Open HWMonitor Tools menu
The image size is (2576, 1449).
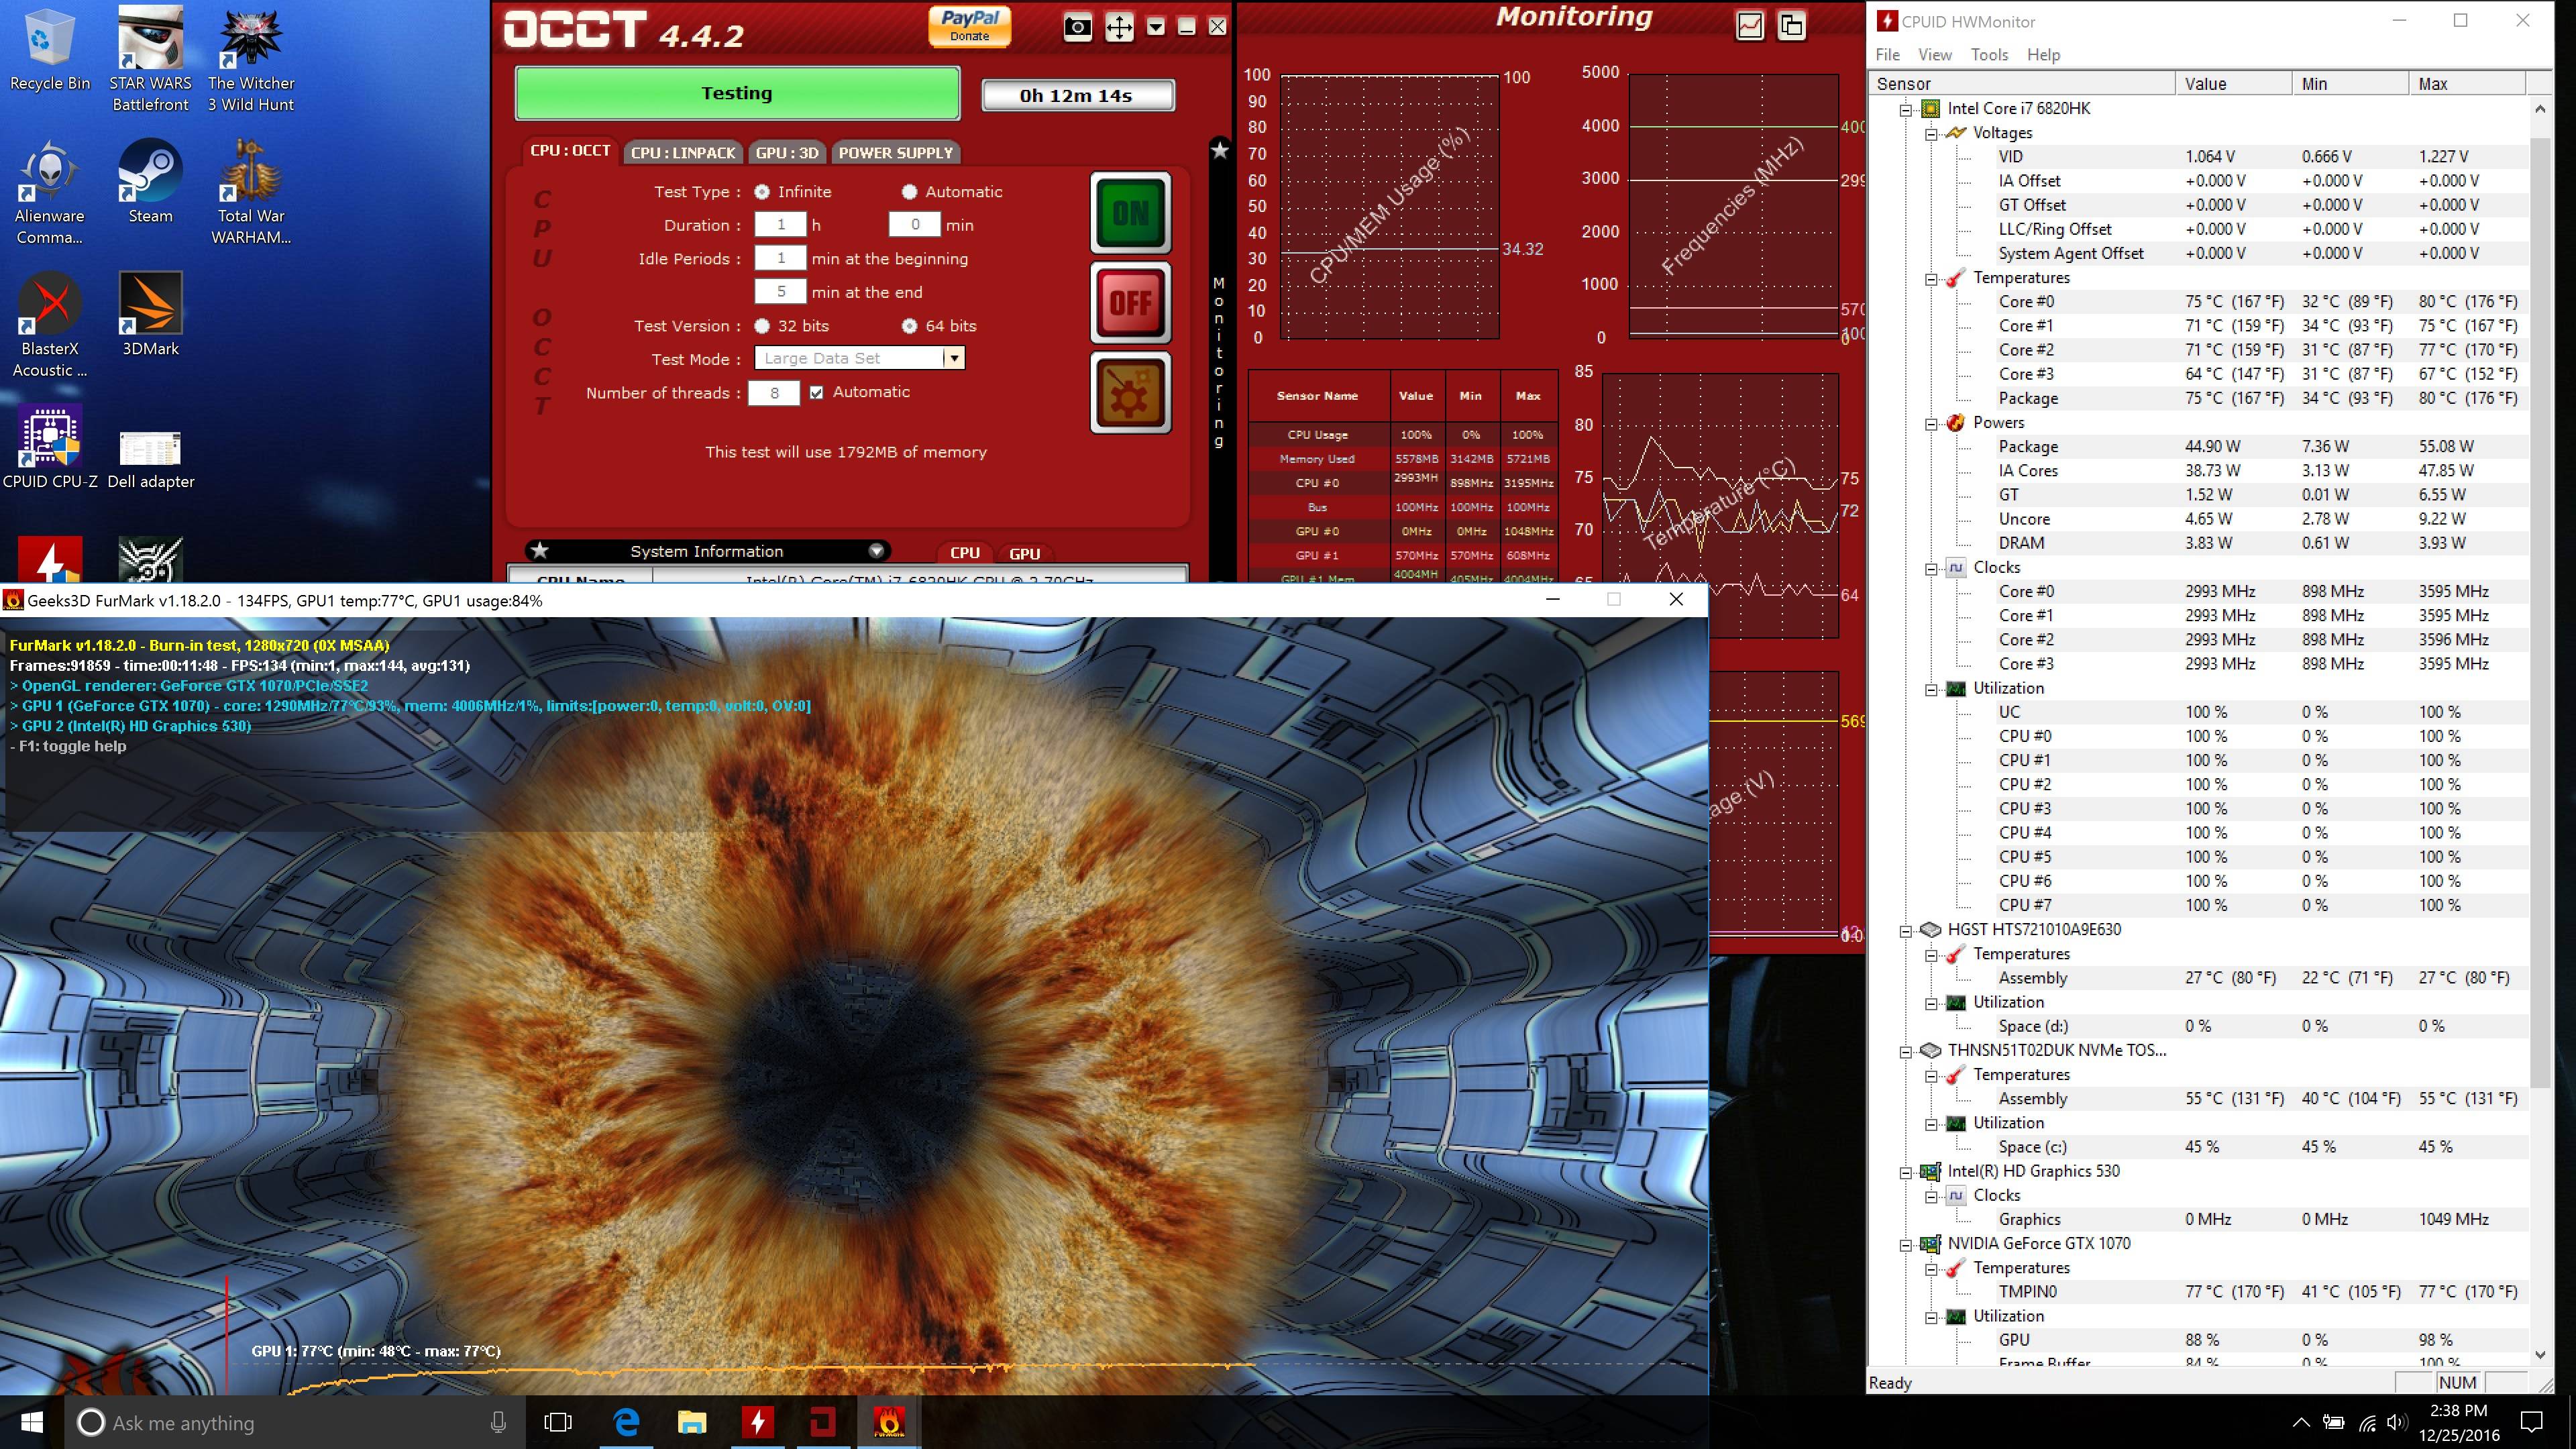pos(1989,55)
